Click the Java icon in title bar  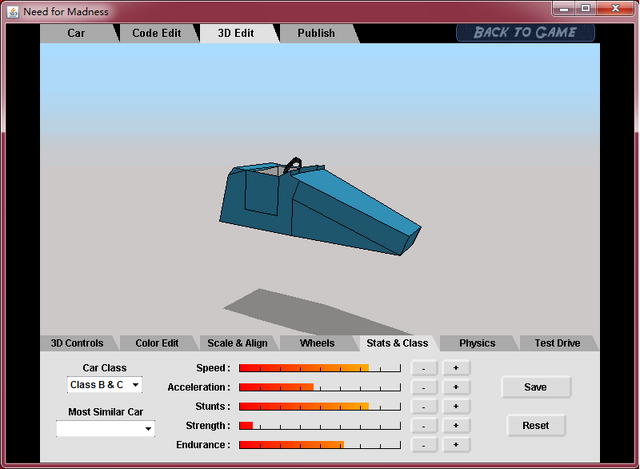13,12
